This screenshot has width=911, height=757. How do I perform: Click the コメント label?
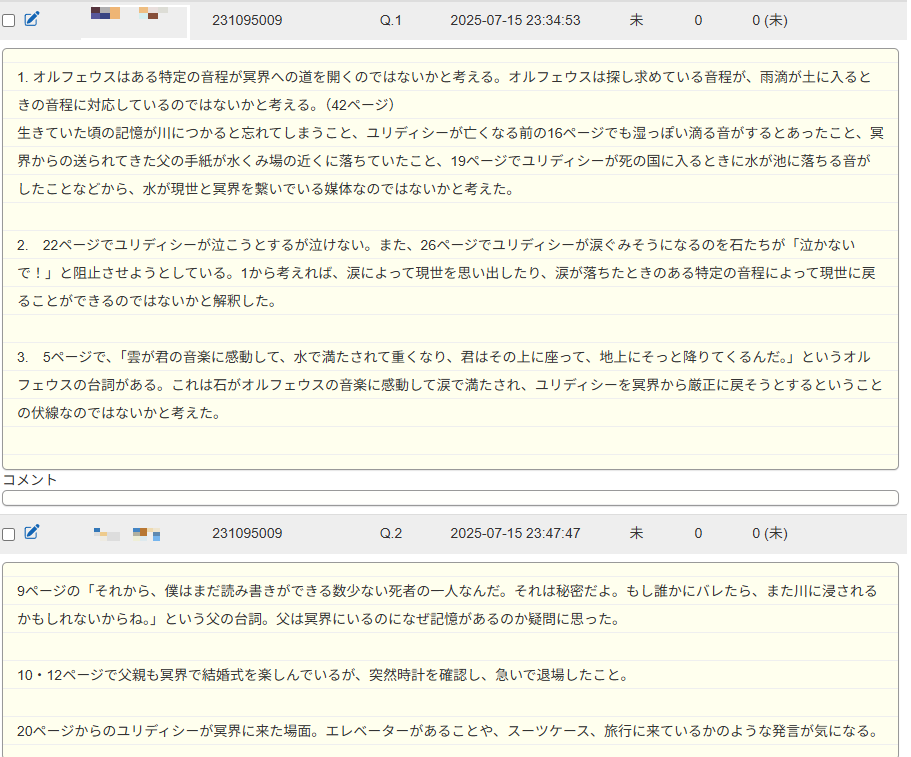tap(30, 480)
